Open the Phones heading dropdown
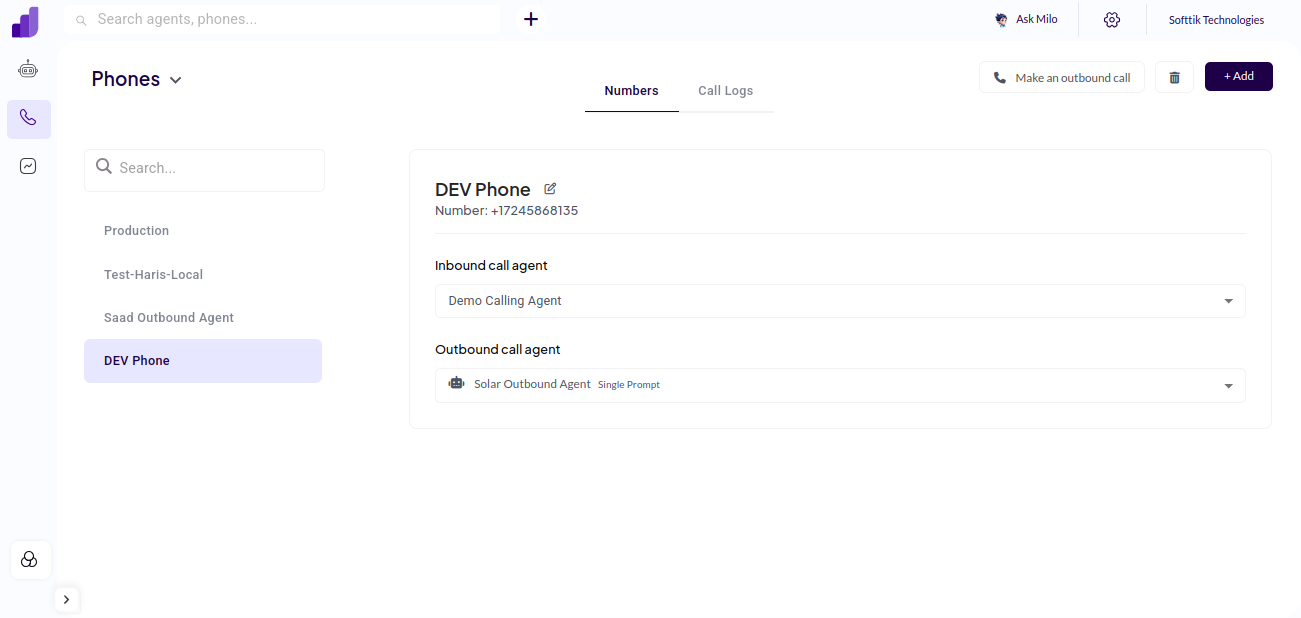 (137, 79)
